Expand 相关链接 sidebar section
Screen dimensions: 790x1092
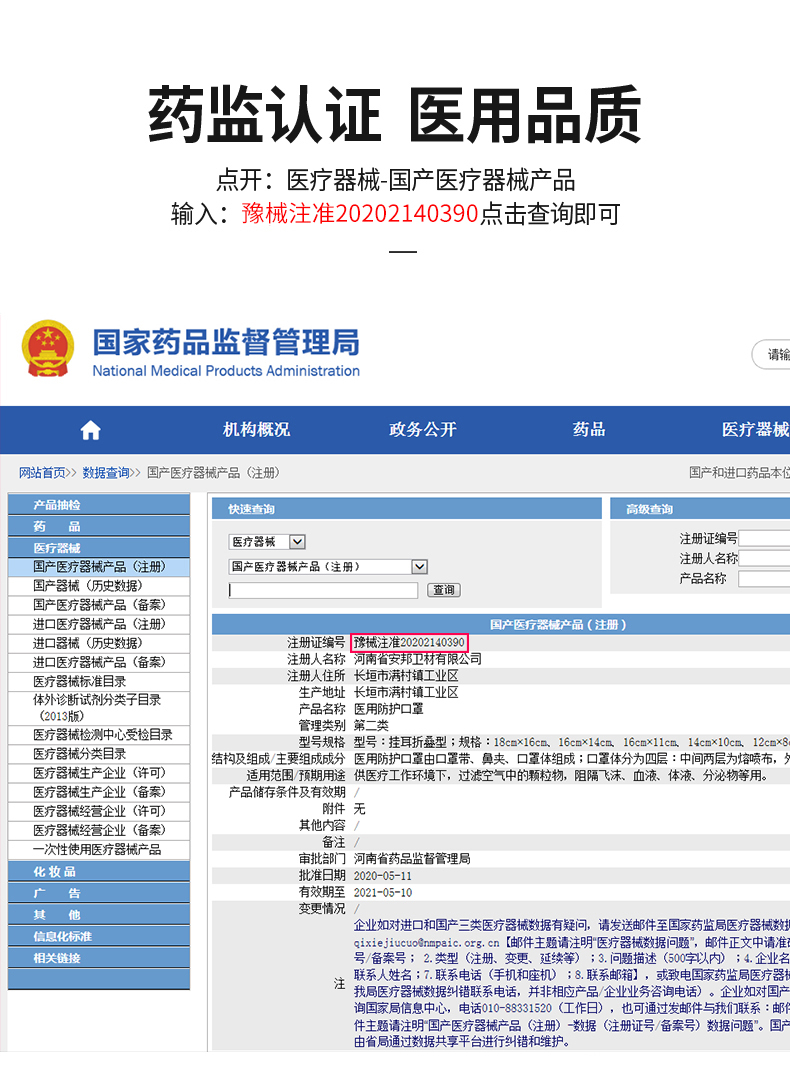coord(99,958)
